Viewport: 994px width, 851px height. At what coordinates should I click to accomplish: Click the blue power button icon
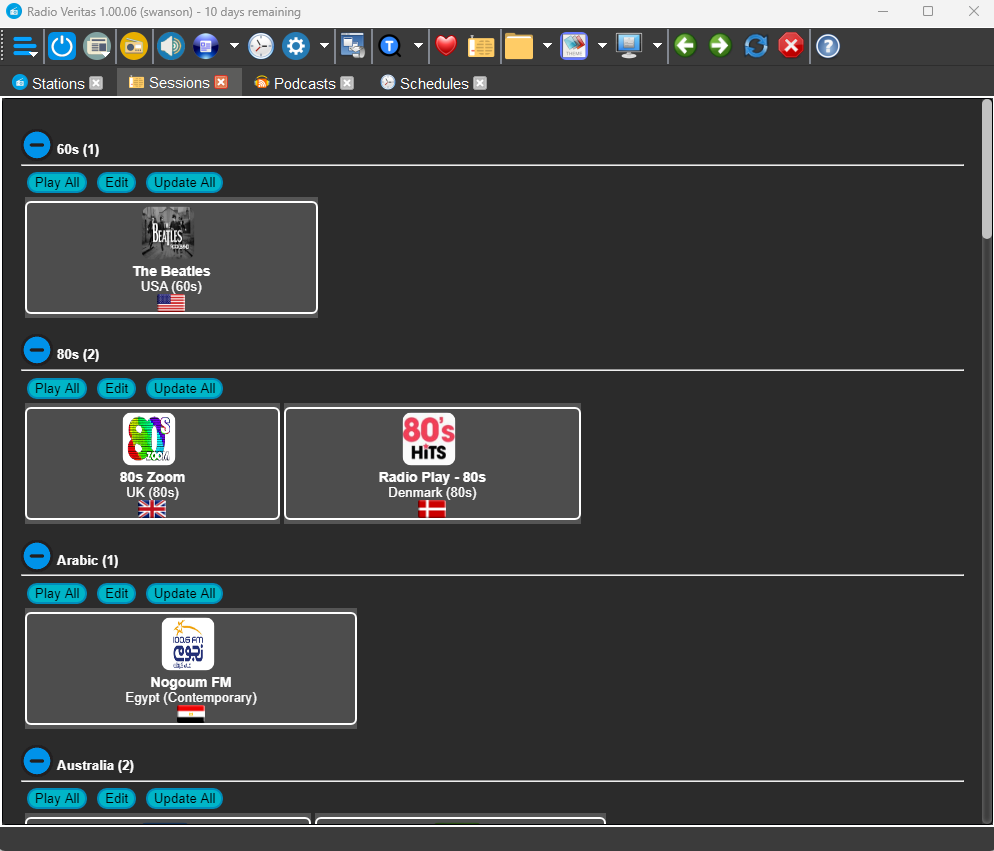point(62,46)
